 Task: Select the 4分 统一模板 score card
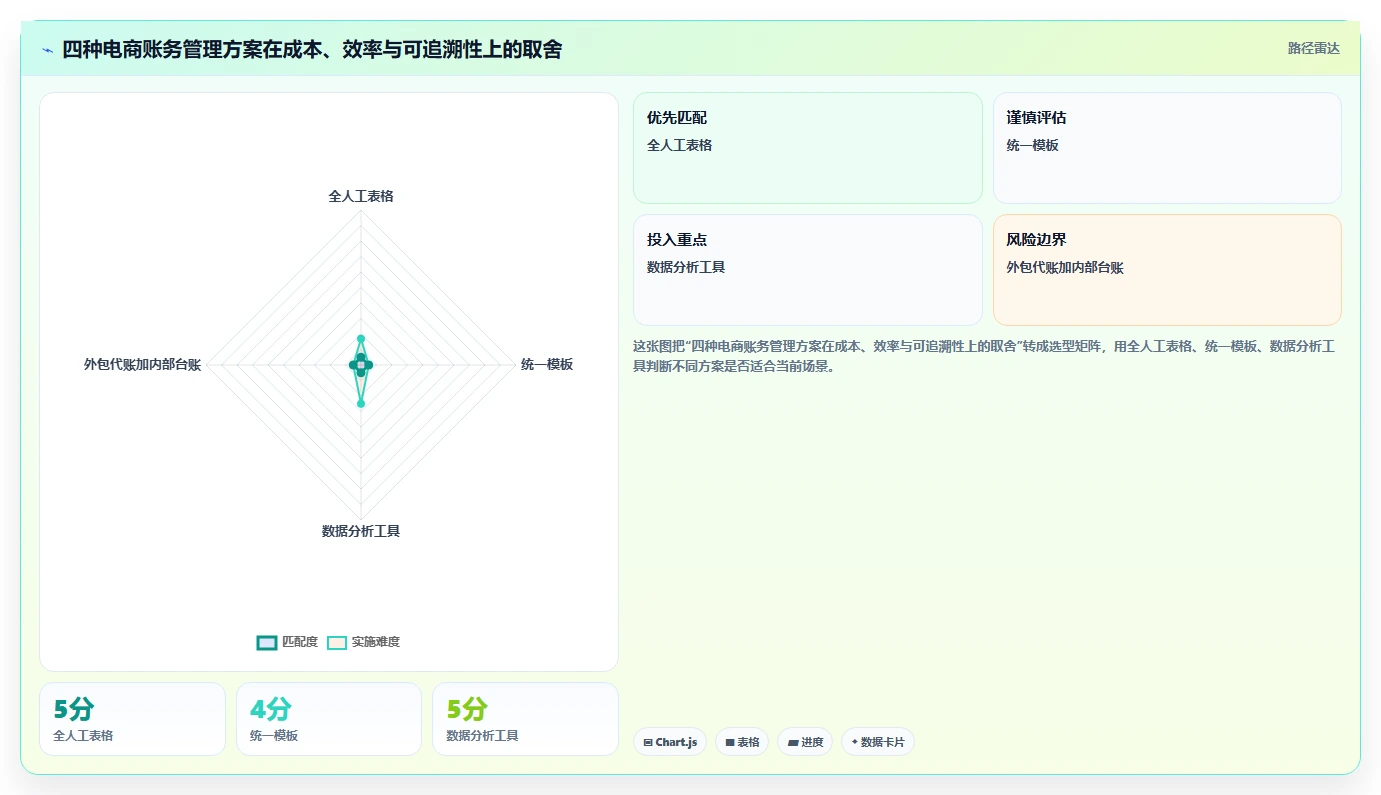click(329, 719)
